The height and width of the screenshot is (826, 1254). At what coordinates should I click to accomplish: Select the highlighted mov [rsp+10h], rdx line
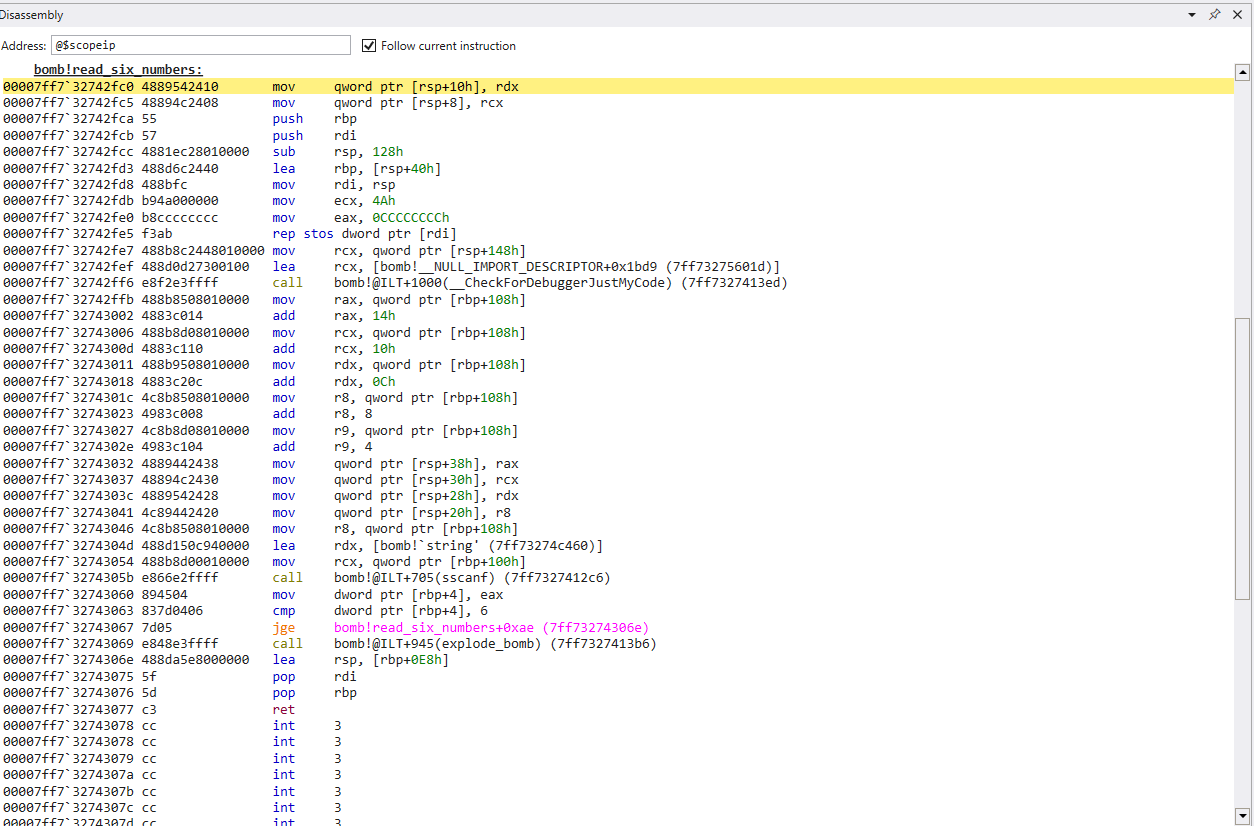click(x=425, y=87)
